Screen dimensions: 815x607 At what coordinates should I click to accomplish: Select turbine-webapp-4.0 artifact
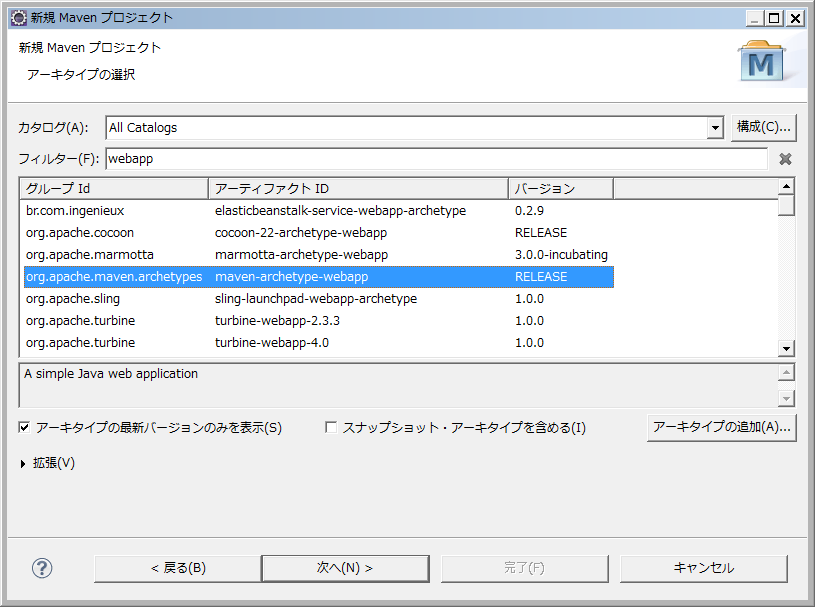click(272, 343)
